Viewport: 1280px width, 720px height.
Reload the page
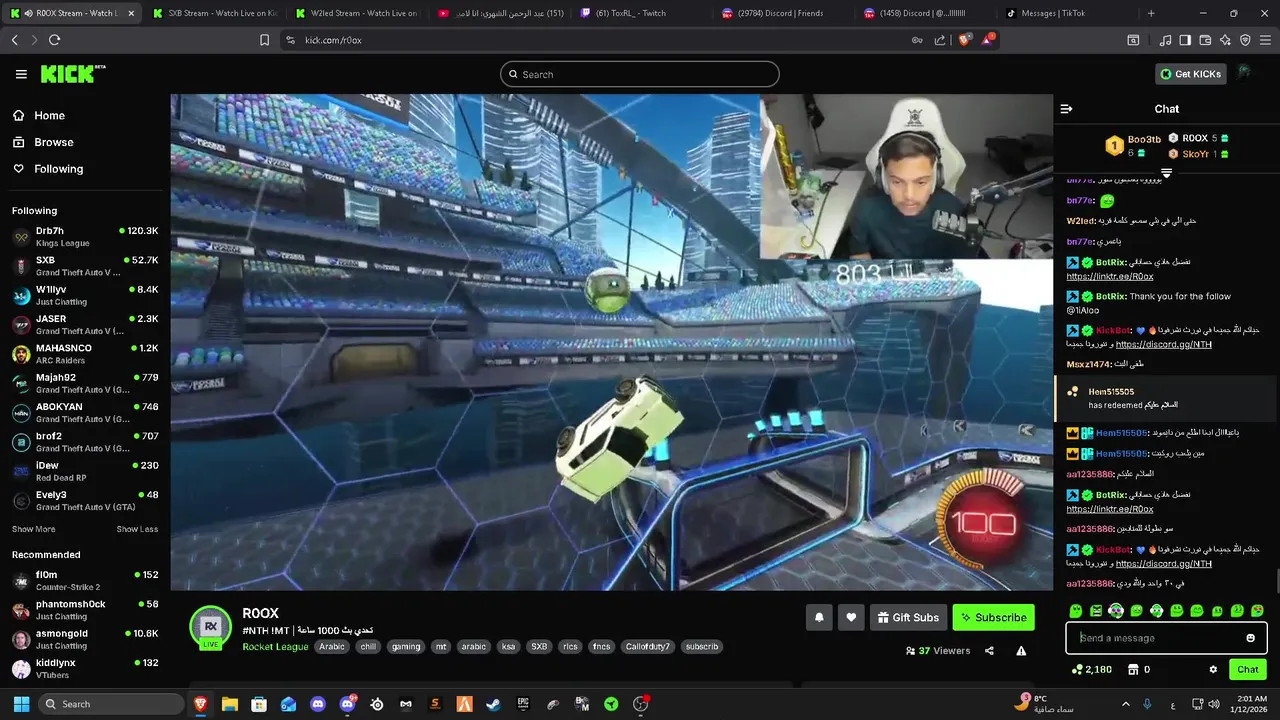[x=54, y=40]
